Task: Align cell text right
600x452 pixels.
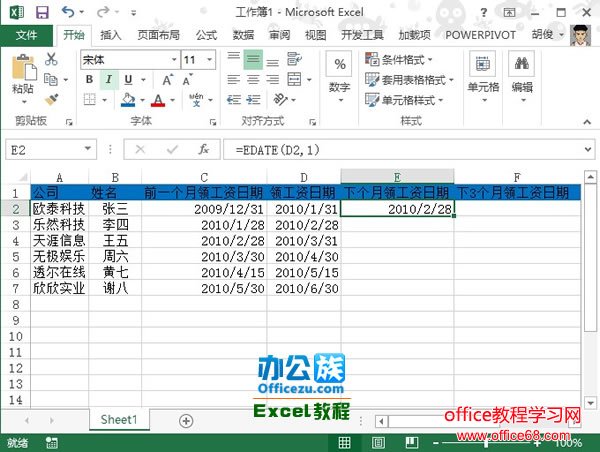Action: click(272, 80)
